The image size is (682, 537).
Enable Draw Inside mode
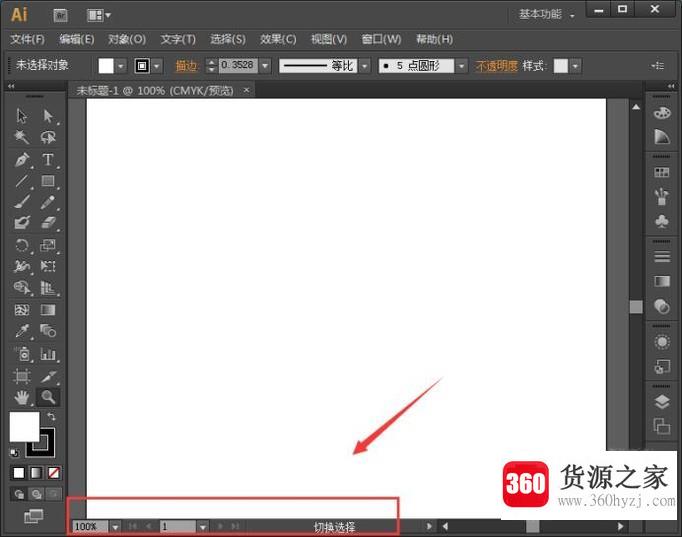coord(53,494)
